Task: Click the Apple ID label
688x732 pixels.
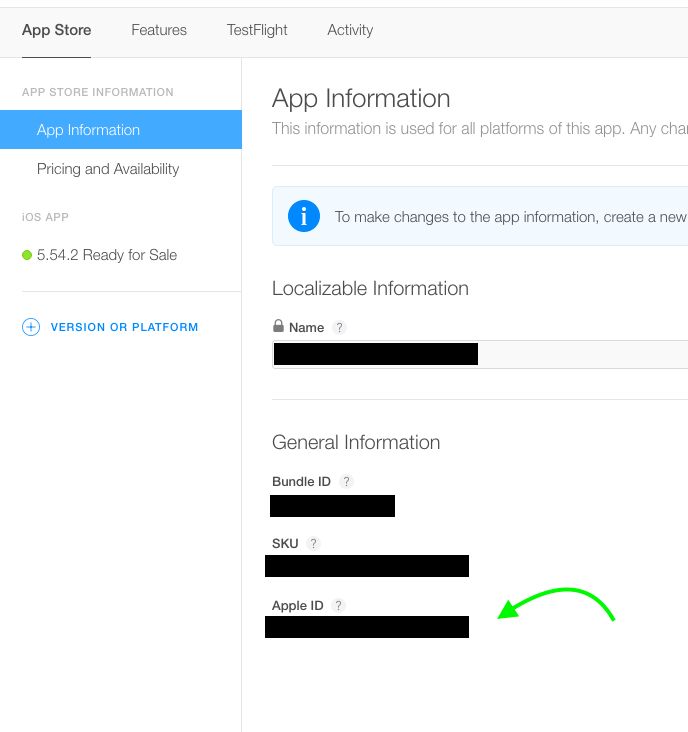Action: point(298,605)
